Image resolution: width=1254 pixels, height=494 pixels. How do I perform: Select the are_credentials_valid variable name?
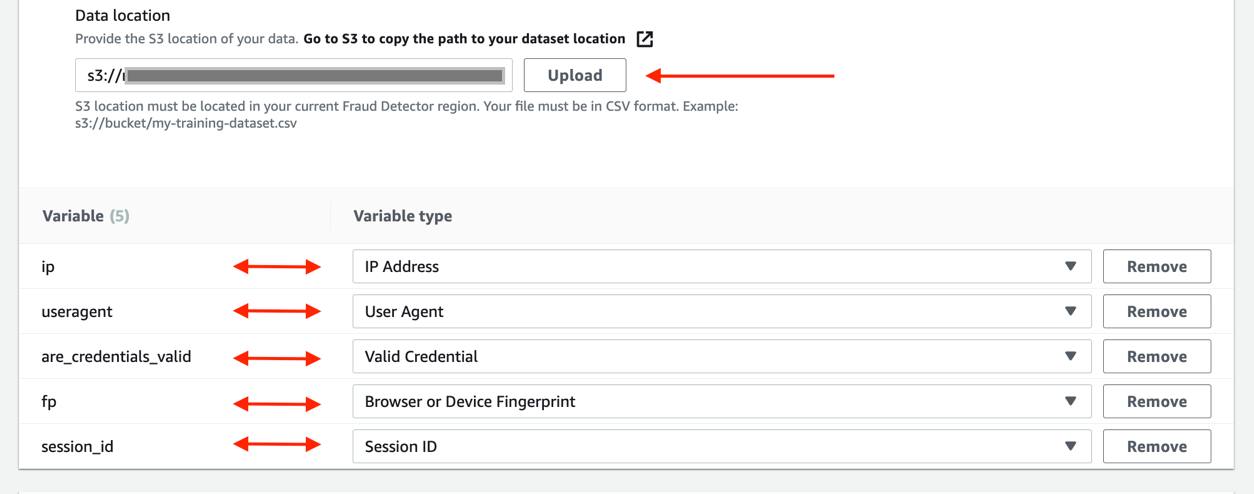click(x=116, y=357)
